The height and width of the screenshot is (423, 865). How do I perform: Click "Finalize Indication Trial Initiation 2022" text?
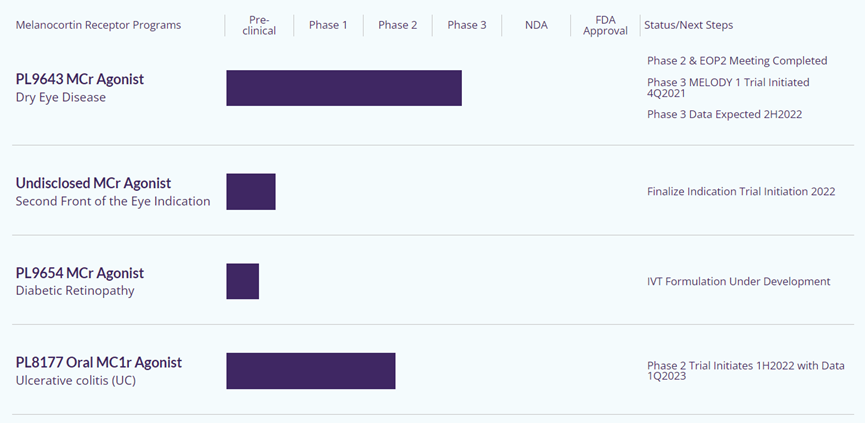tap(740, 191)
